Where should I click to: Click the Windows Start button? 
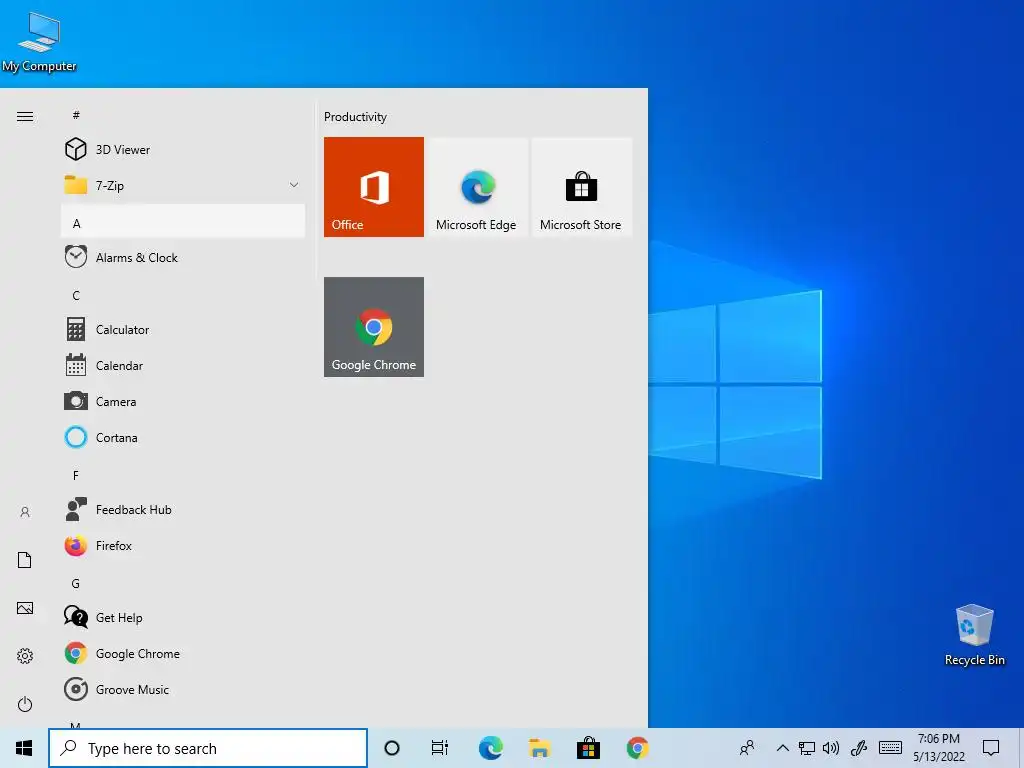click(x=24, y=748)
